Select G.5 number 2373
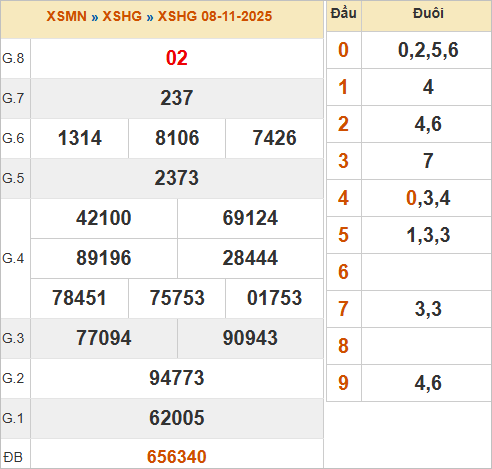This screenshot has width=492, height=469. [x=177, y=178]
